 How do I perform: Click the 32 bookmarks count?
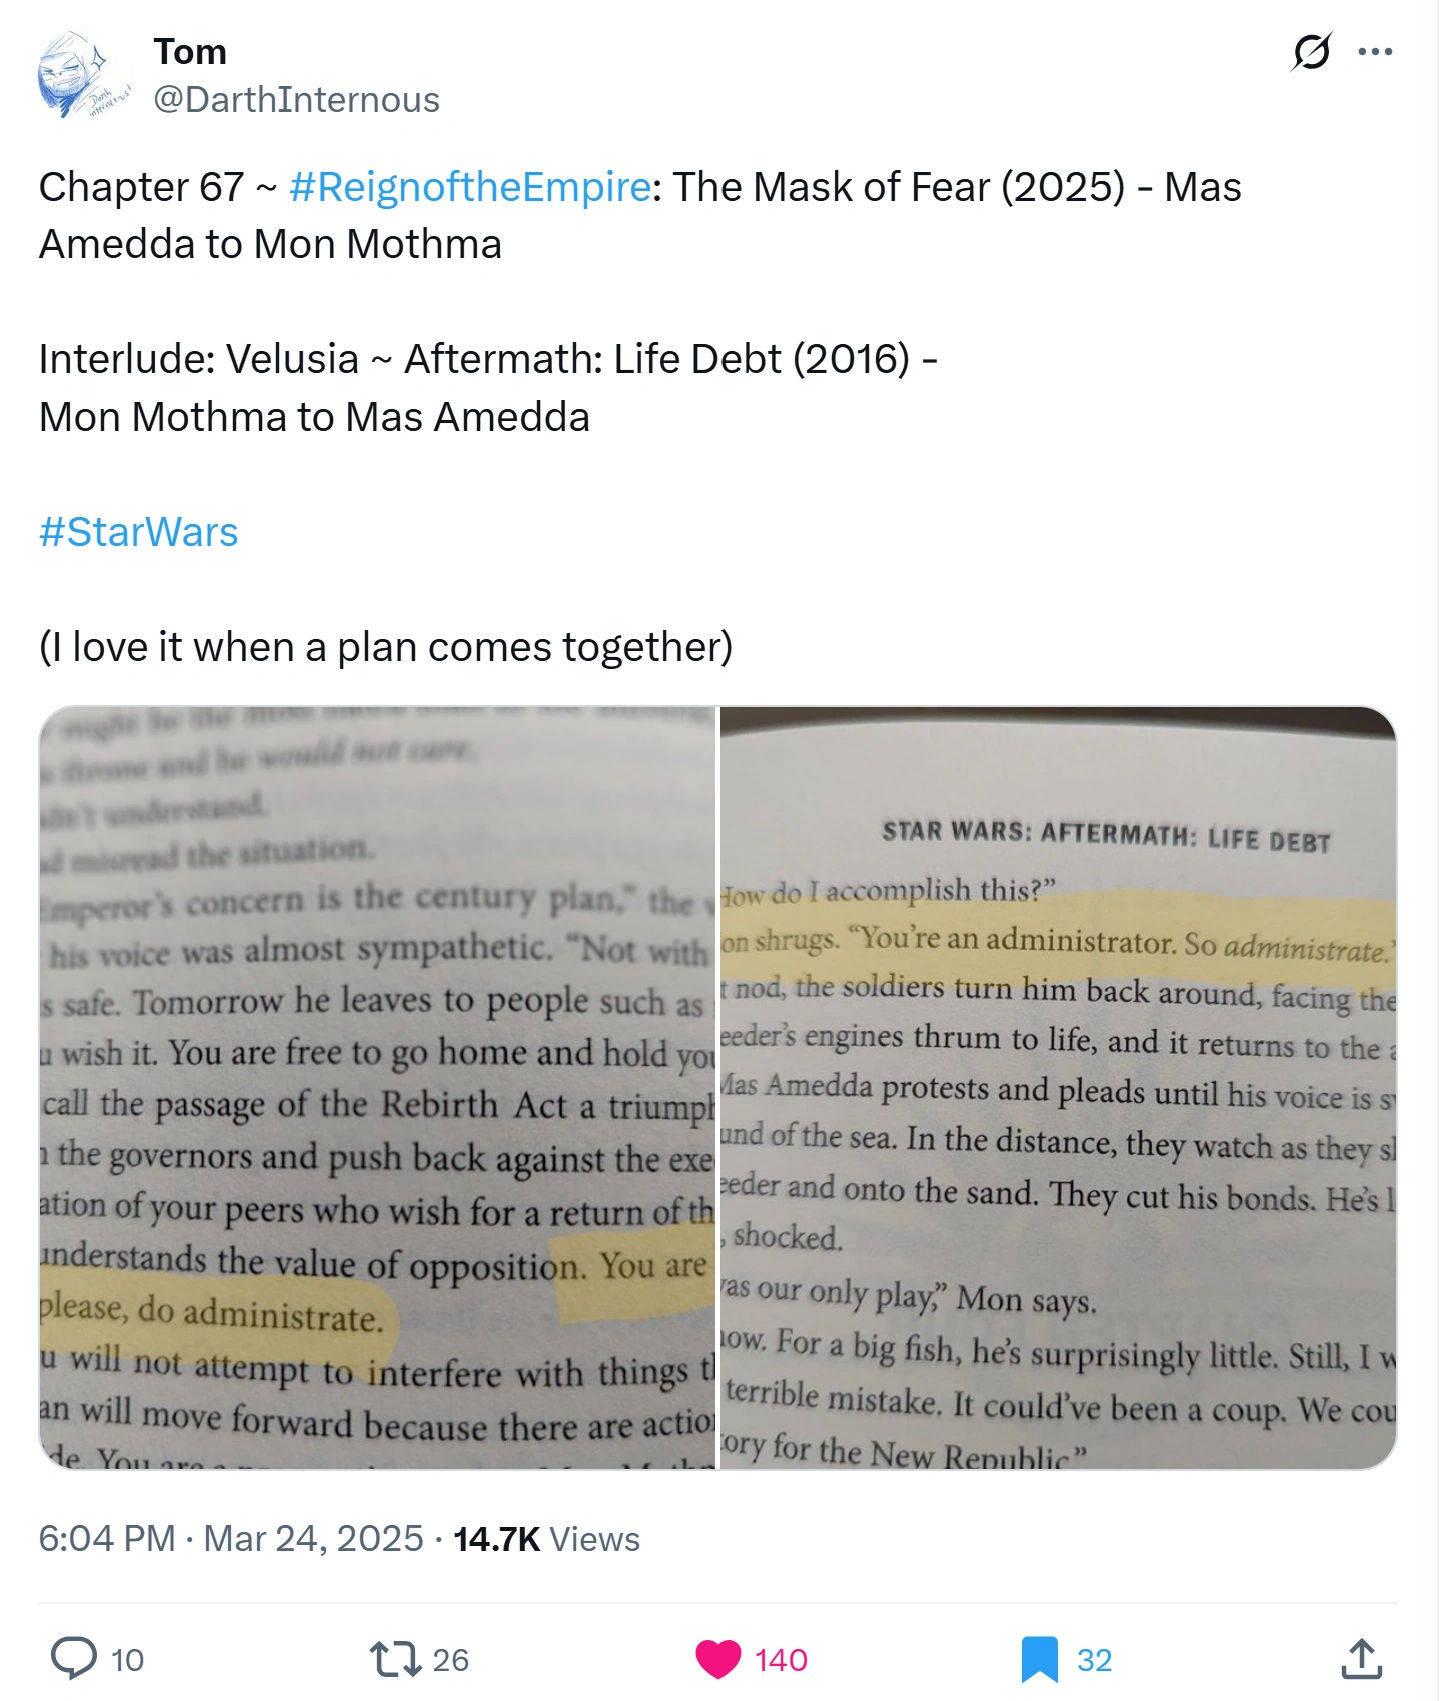1094,1660
